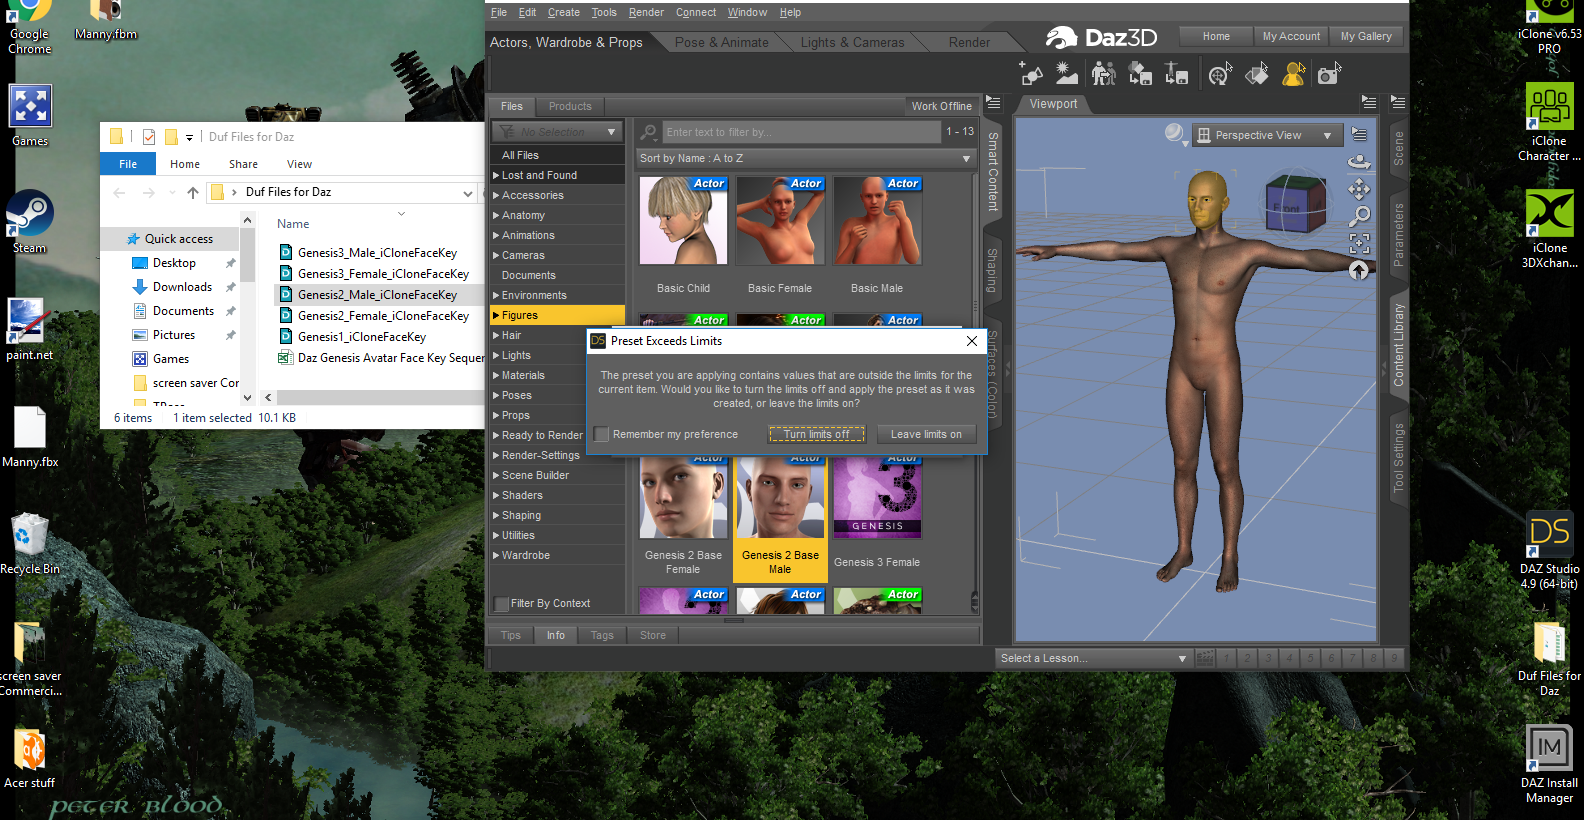Click the Up arrow in Explorer window
The image size is (1584, 820).
point(193,192)
